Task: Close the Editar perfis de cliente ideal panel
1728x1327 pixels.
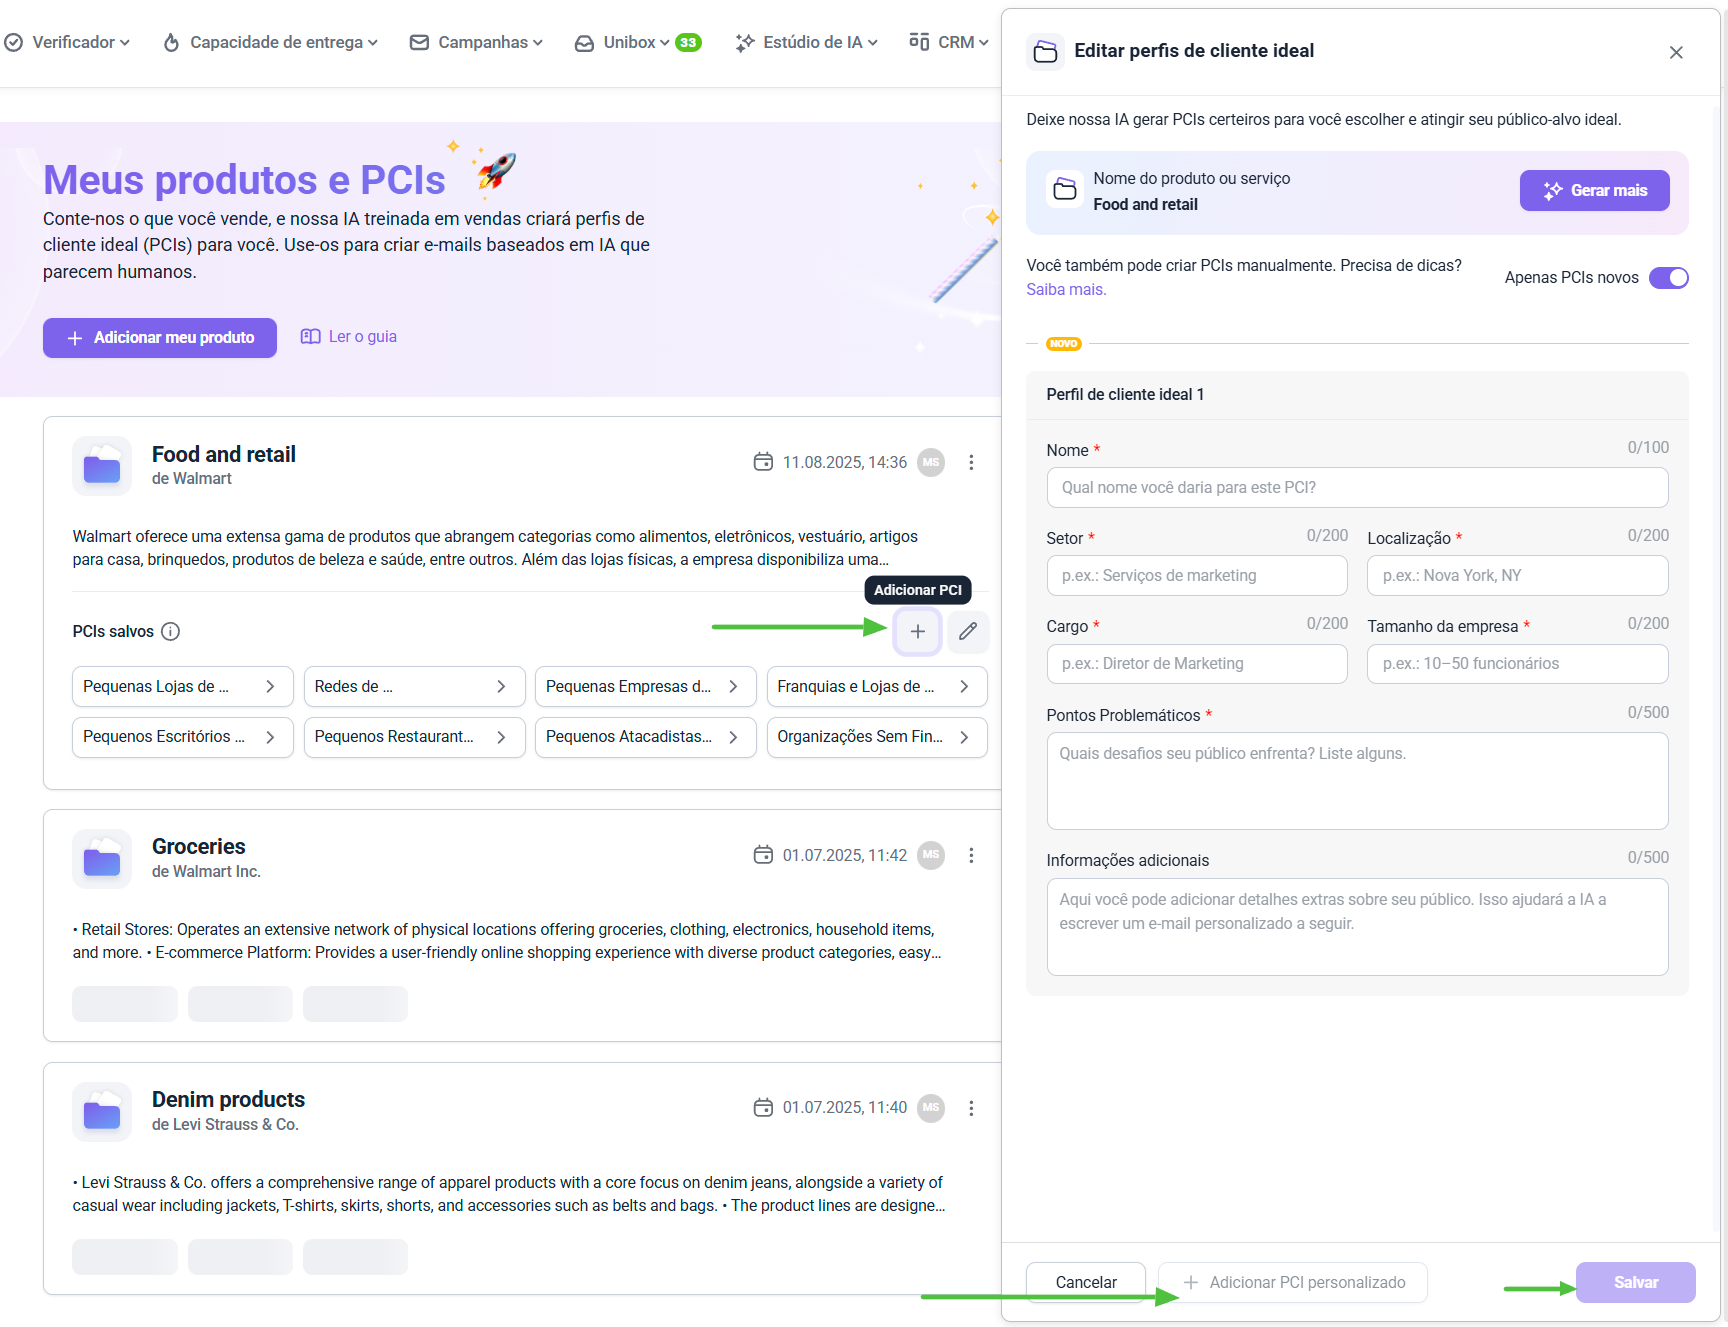Action: point(1676,52)
